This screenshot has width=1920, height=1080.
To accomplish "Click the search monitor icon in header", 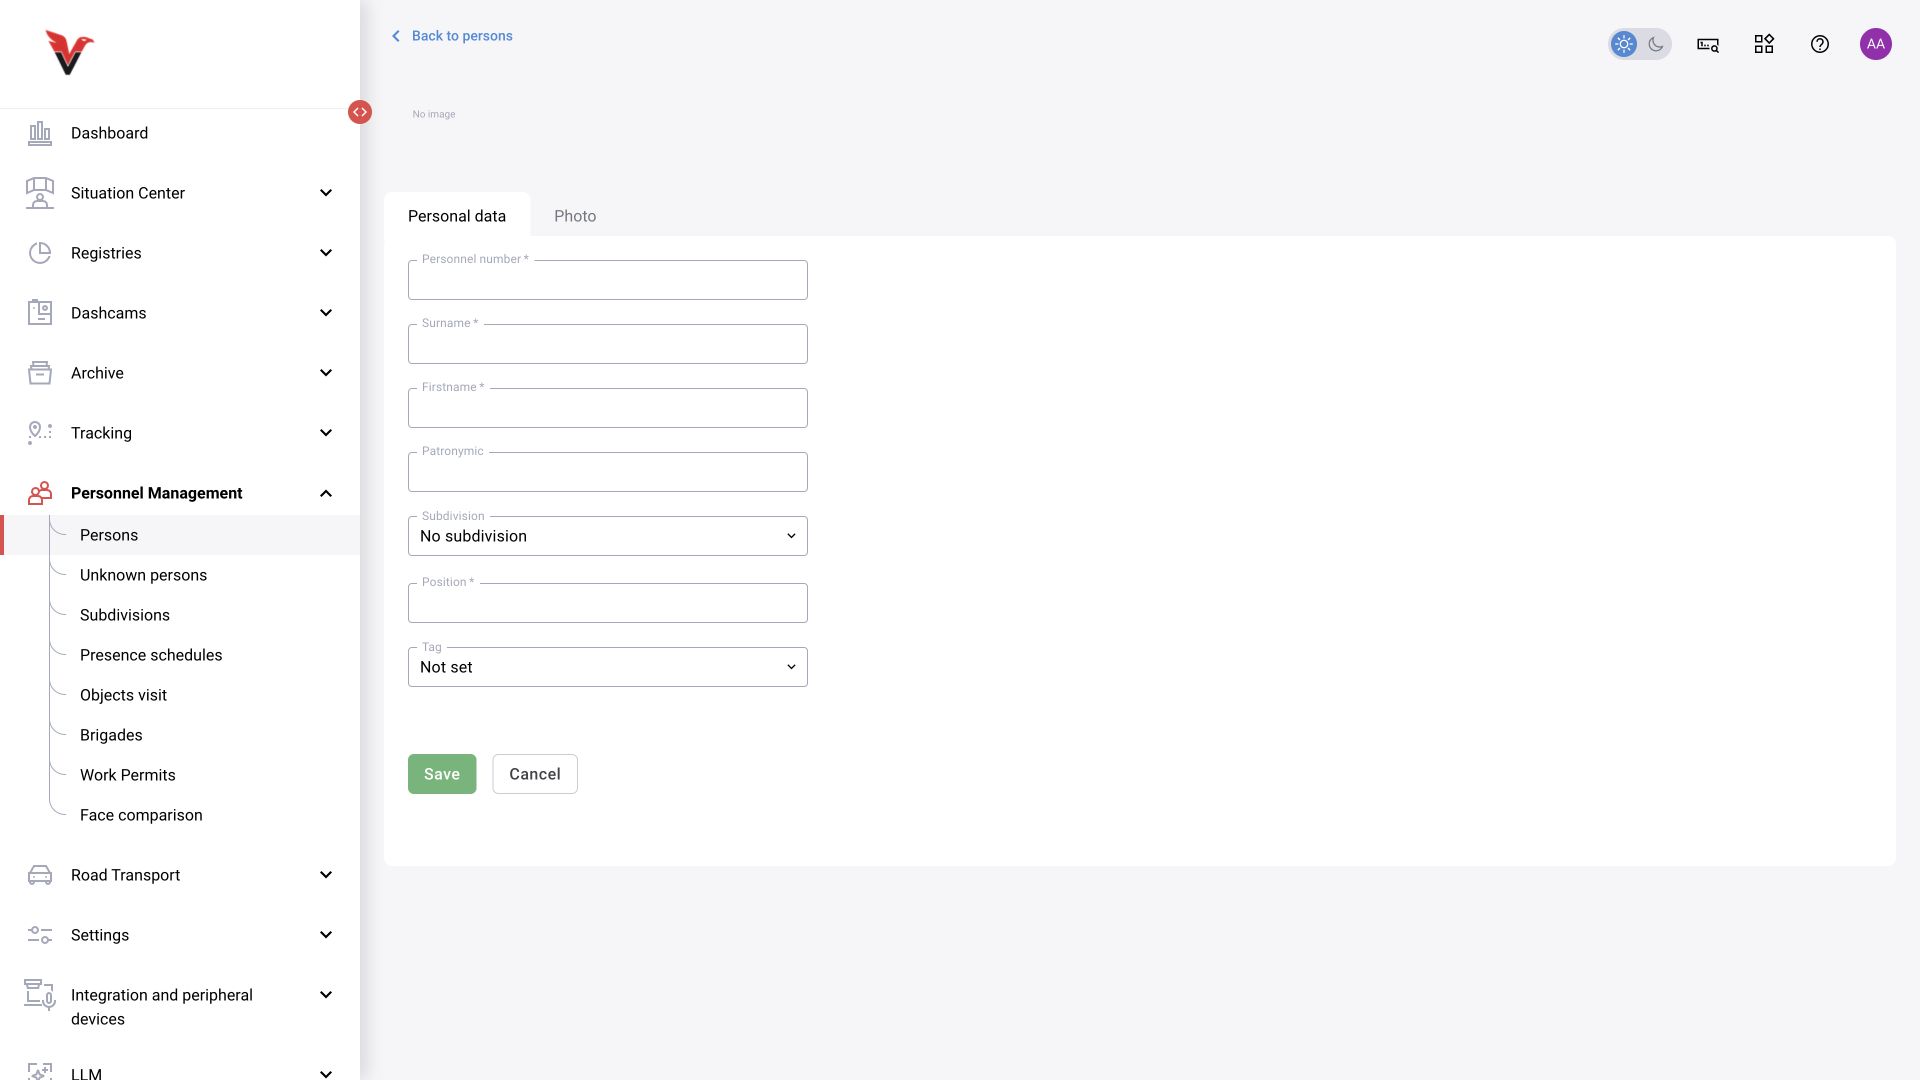I will coord(1708,44).
